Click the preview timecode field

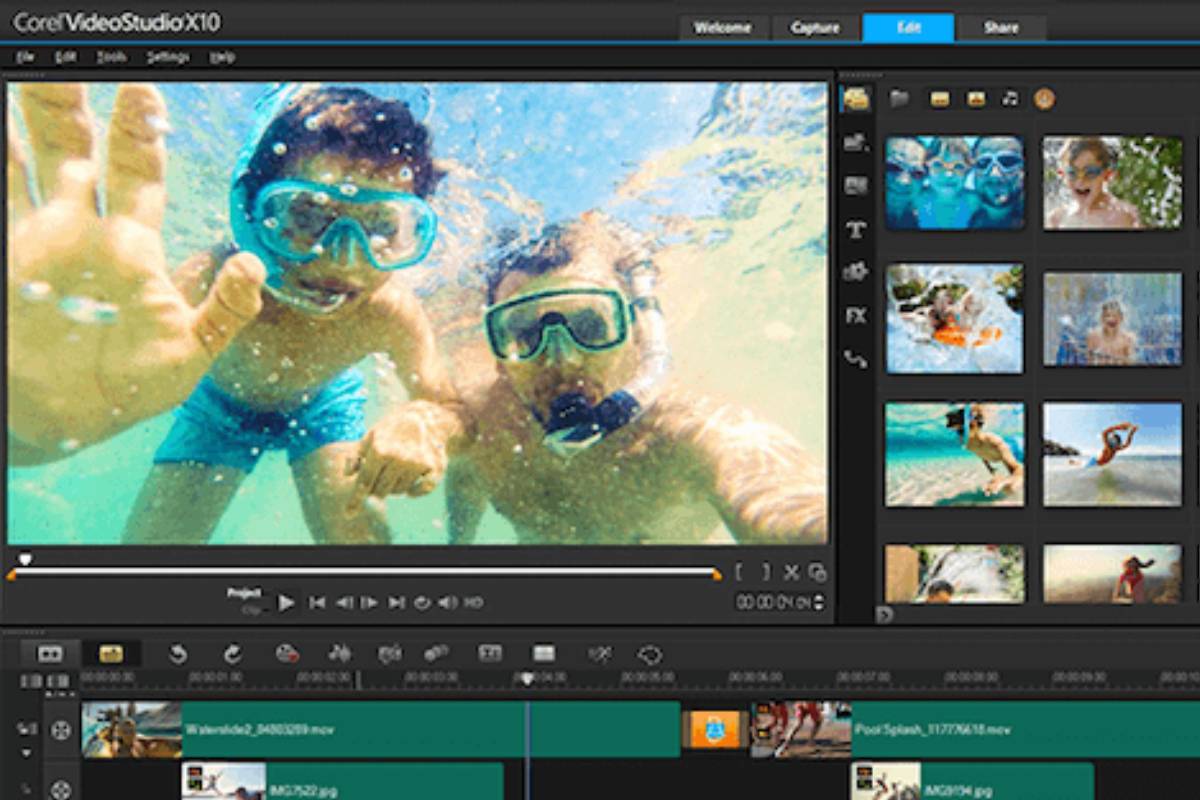[x=774, y=603]
